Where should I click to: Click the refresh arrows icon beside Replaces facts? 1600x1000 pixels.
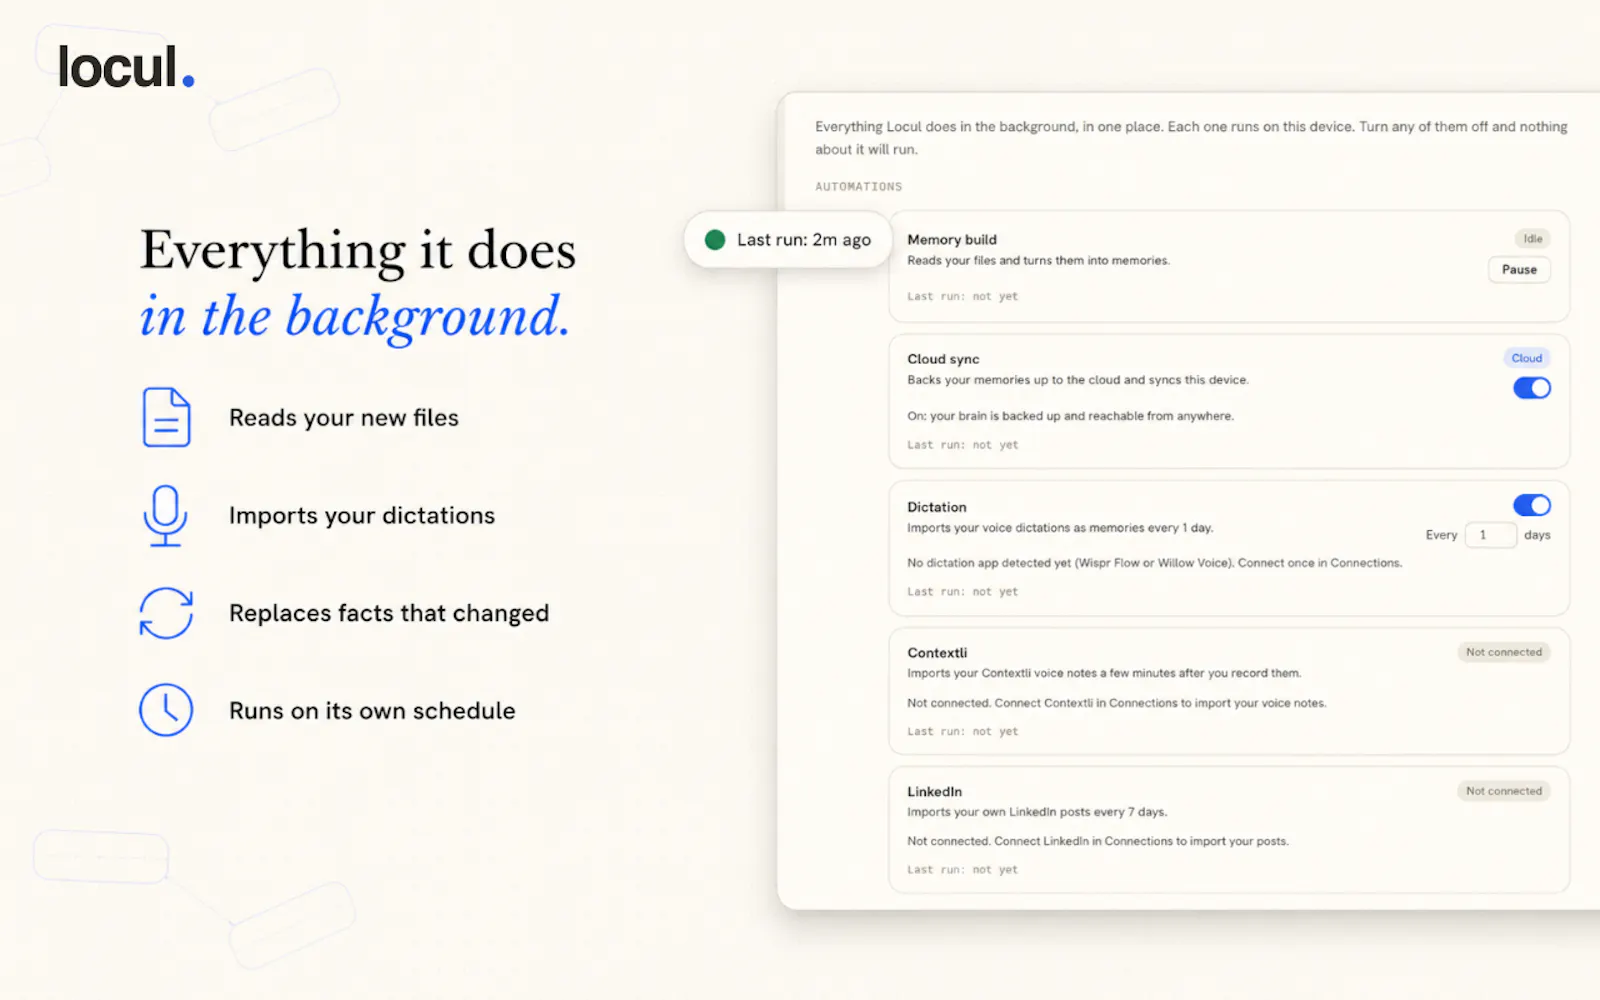pyautogui.click(x=166, y=613)
